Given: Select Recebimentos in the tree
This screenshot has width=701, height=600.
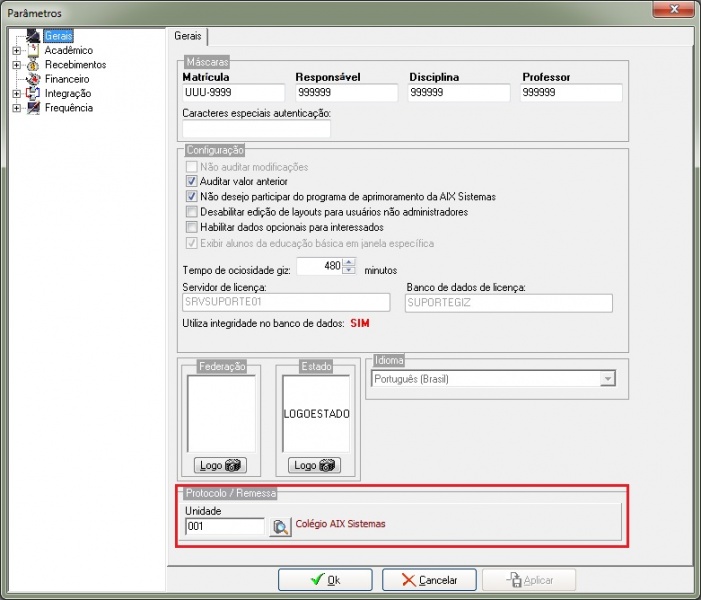Looking at the screenshot, I should click(75, 65).
